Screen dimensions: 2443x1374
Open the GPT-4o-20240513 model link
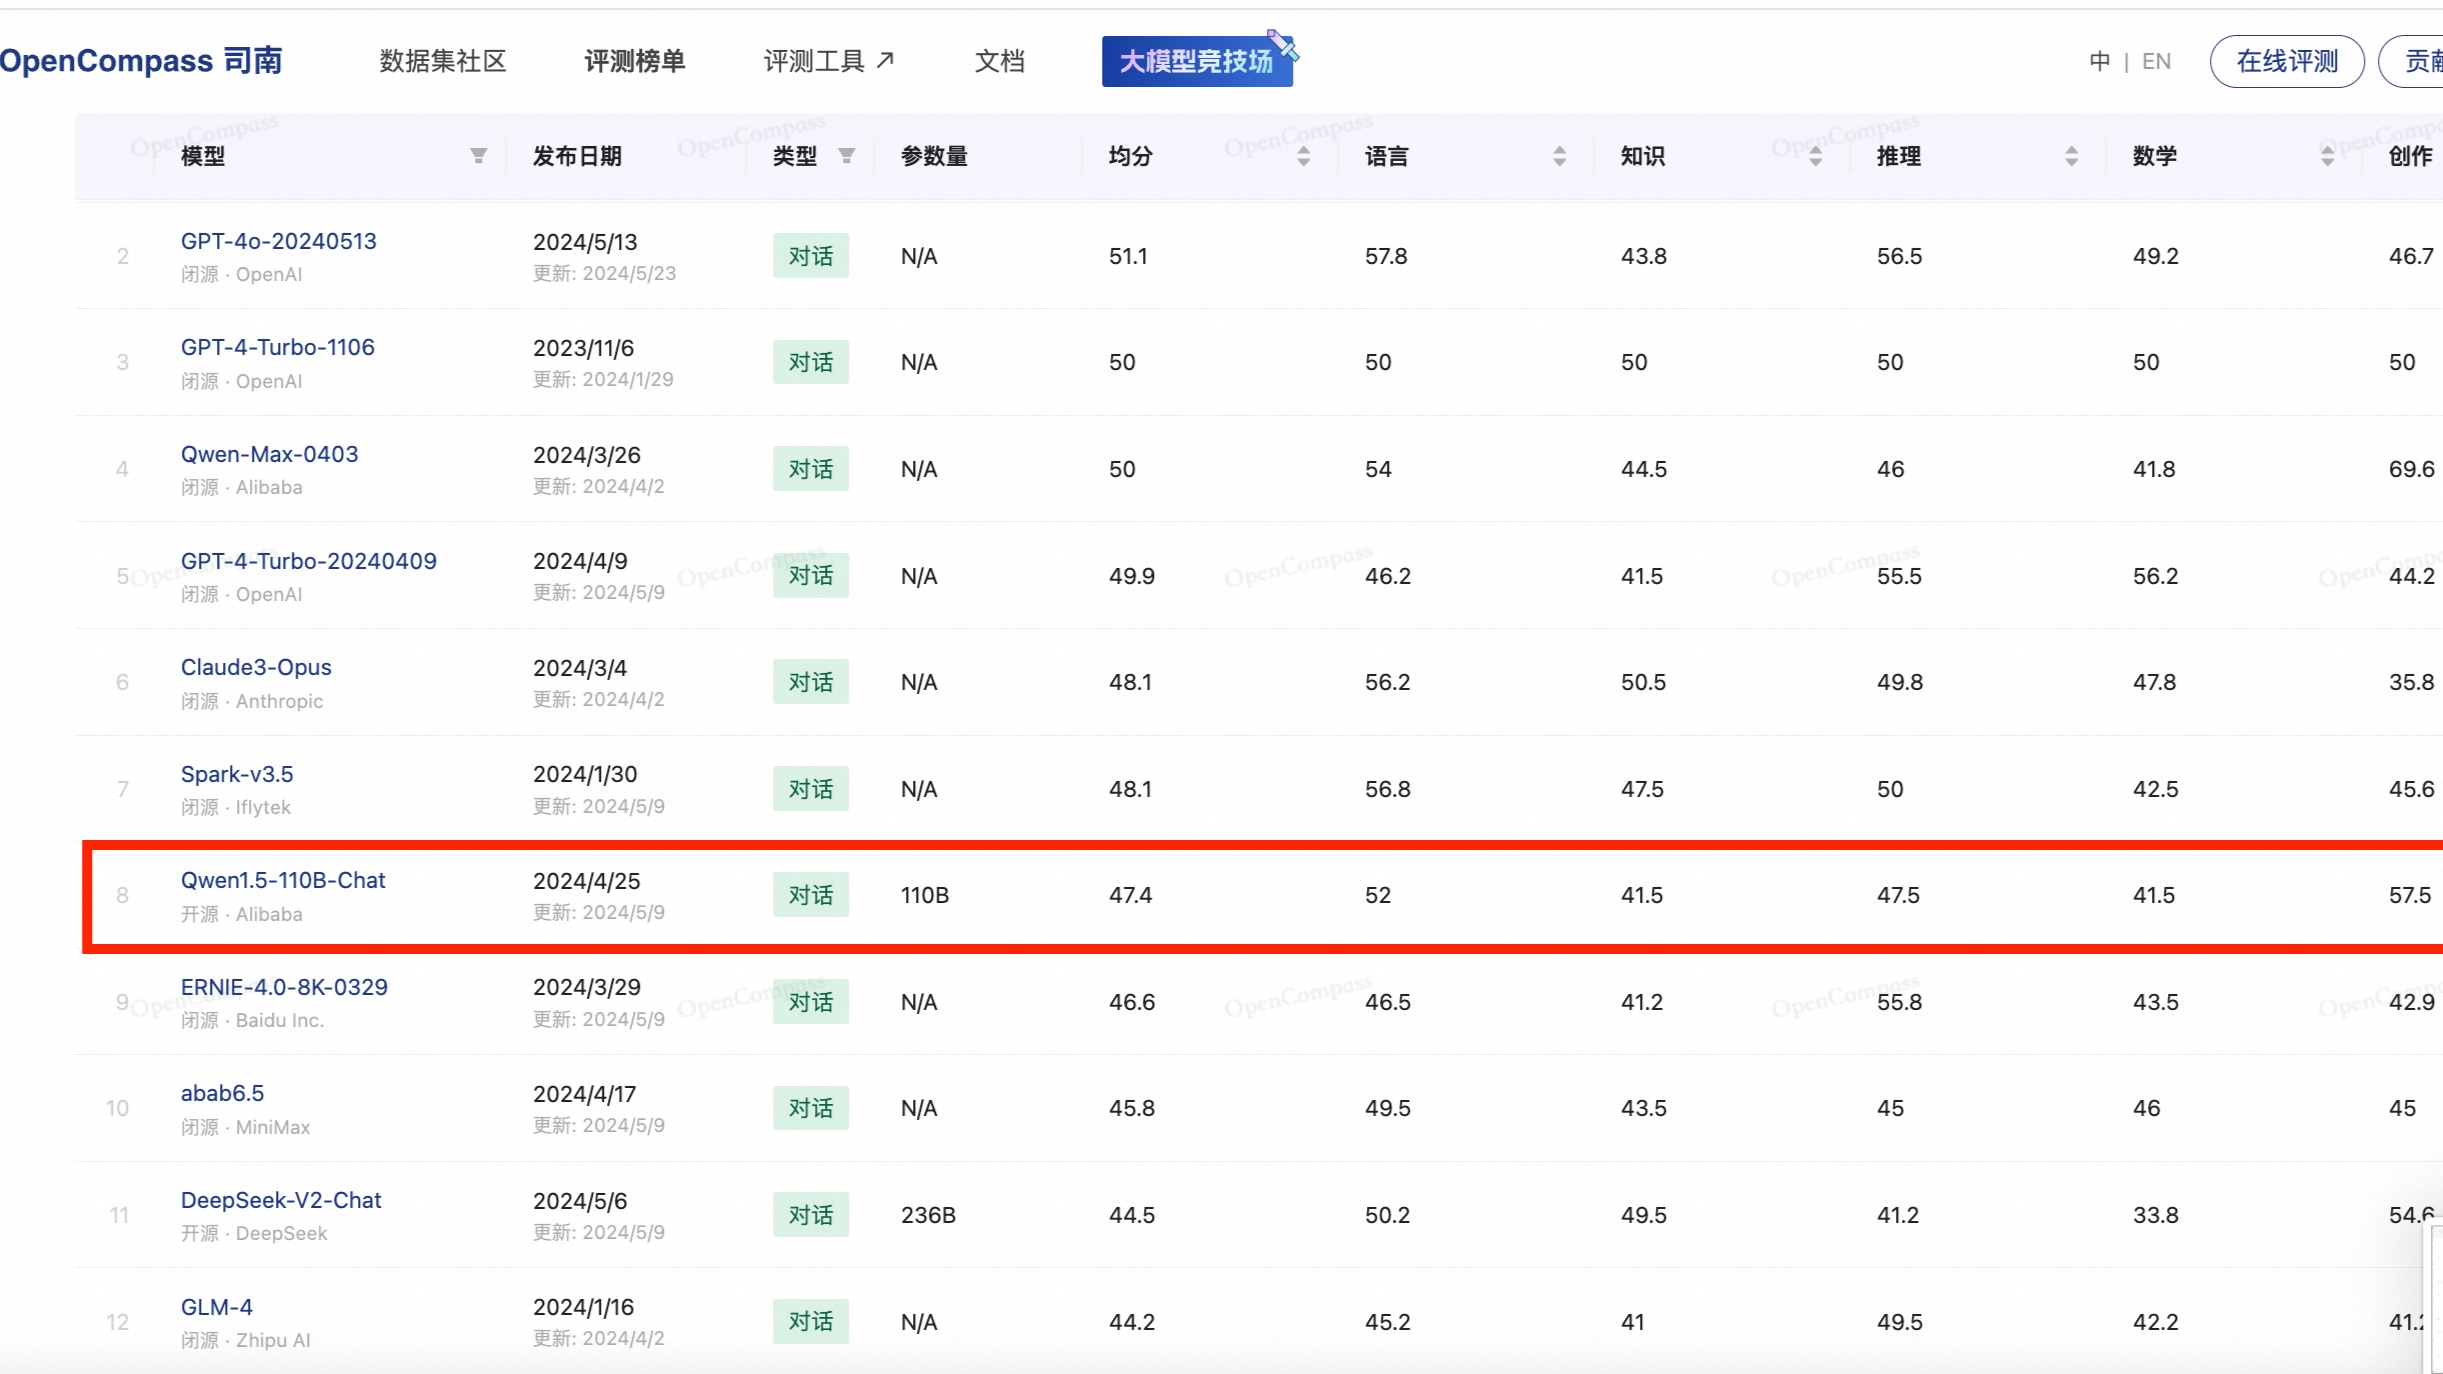click(279, 241)
